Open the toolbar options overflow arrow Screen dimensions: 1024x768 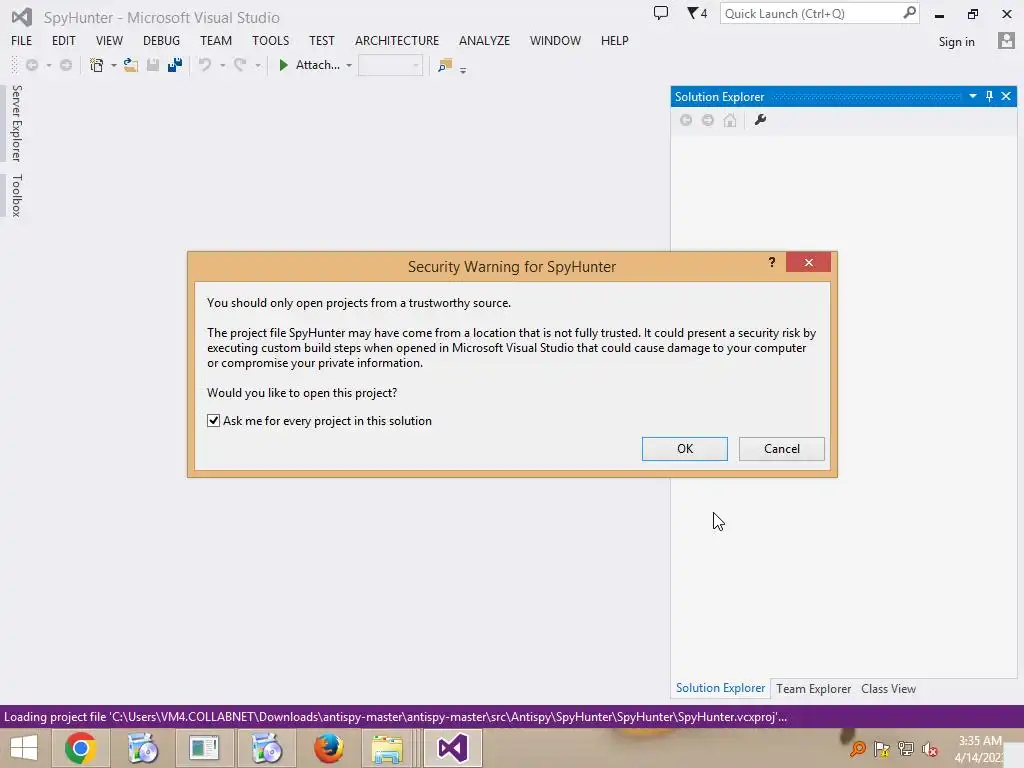pyautogui.click(x=463, y=70)
